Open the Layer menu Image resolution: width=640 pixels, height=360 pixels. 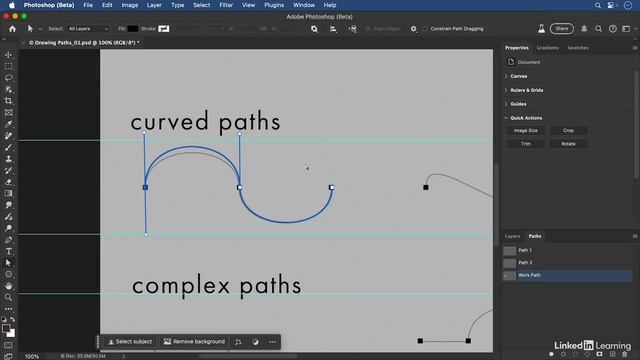(x=154, y=5)
